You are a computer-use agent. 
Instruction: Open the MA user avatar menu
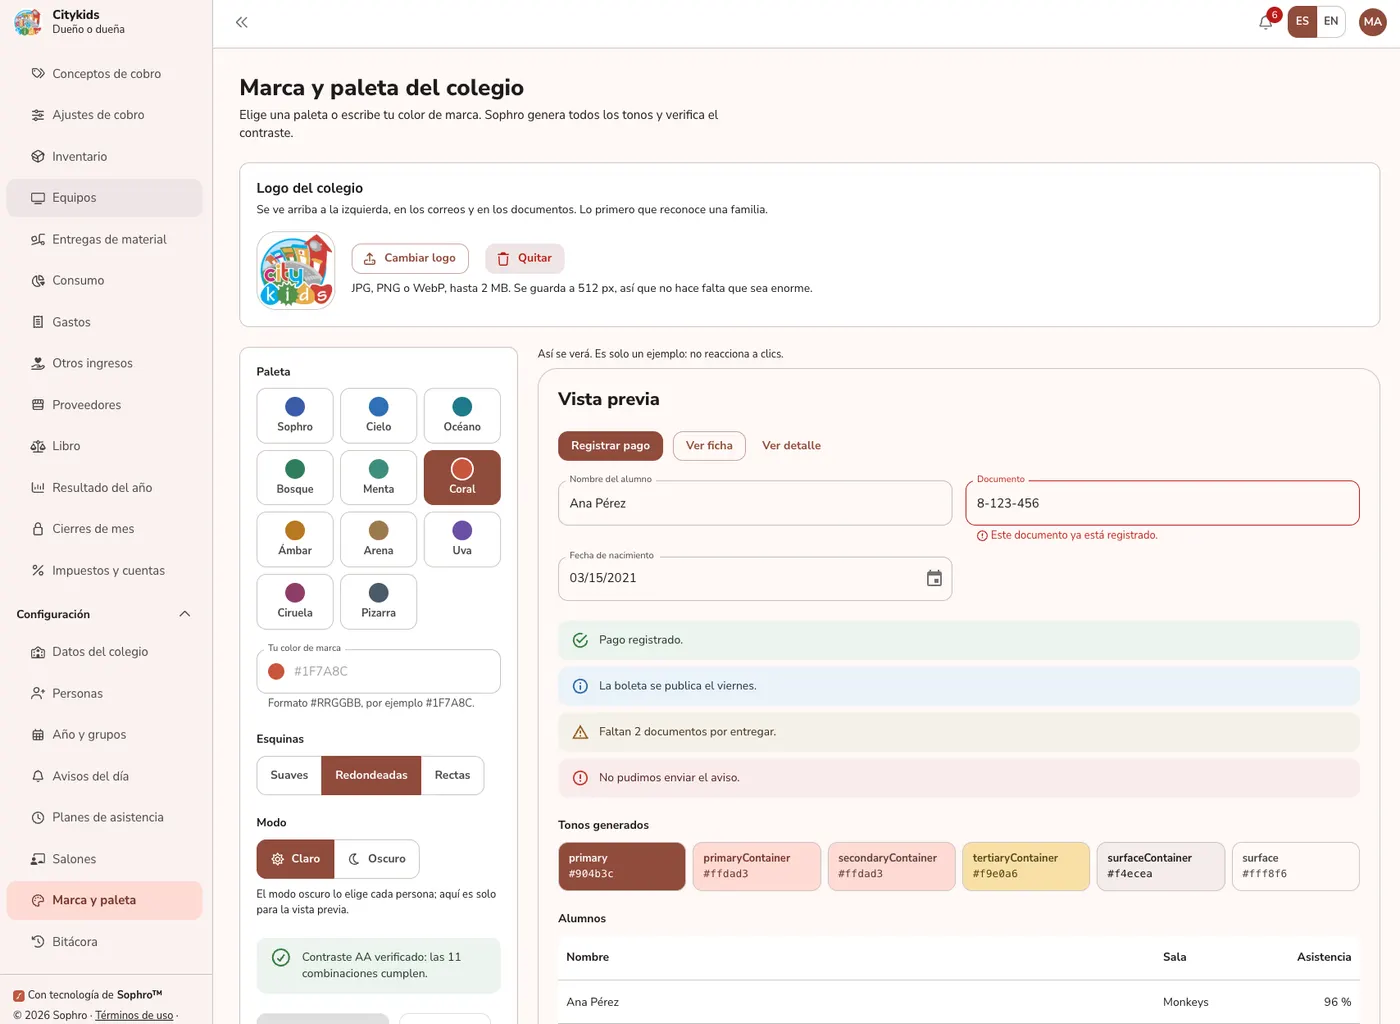point(1373,22)
